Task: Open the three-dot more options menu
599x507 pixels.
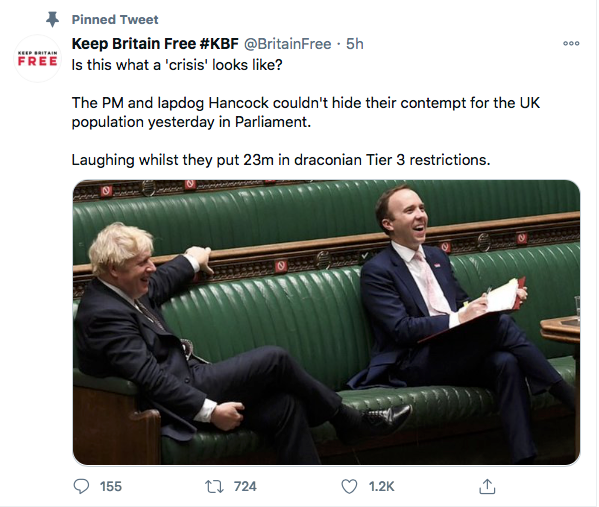Action: tap(571, 44)
